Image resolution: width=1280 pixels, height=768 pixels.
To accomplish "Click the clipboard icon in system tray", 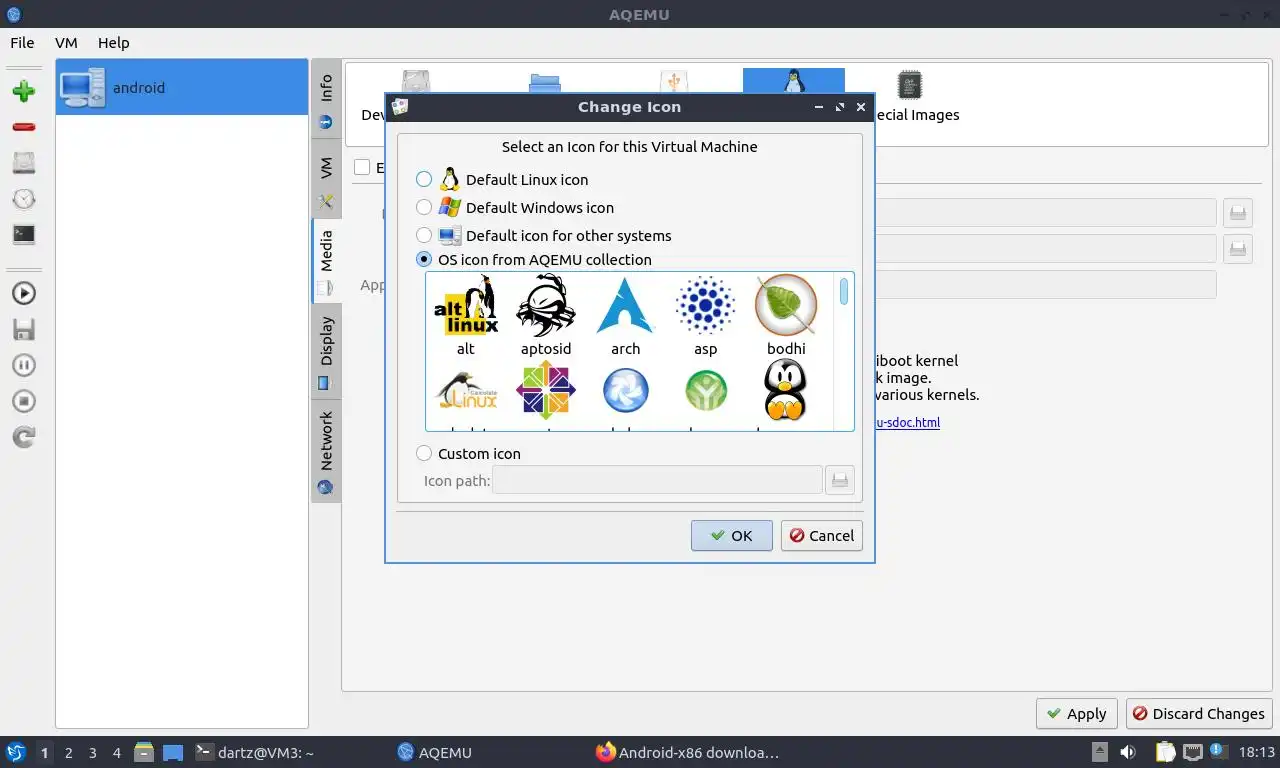I will click(x=1166, y=752).
